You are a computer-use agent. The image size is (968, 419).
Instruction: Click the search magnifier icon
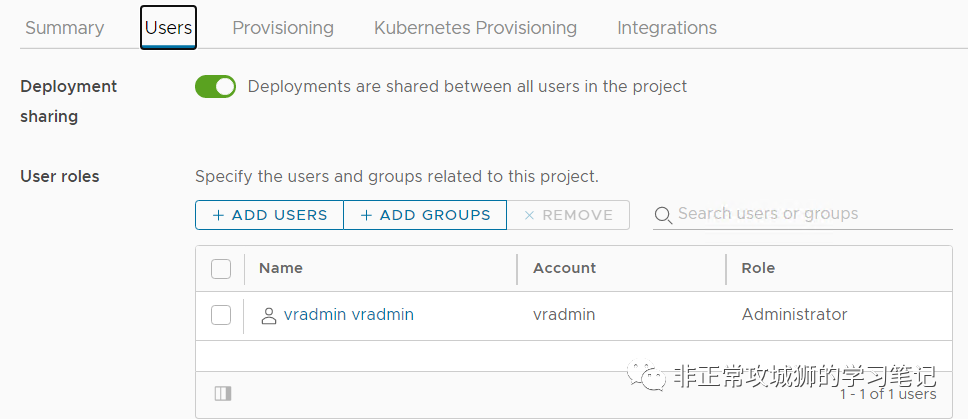pos(663,215)
